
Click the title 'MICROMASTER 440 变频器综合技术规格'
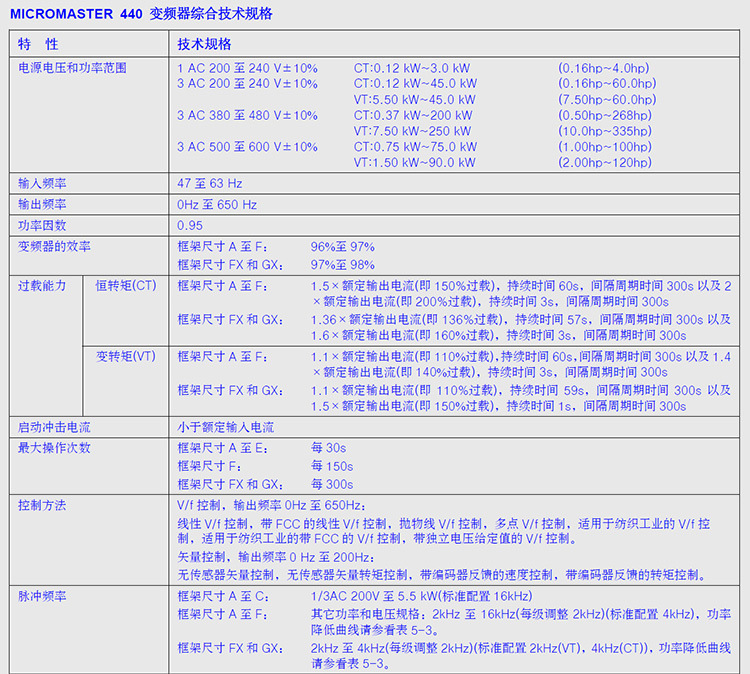[x=142, y=13]
